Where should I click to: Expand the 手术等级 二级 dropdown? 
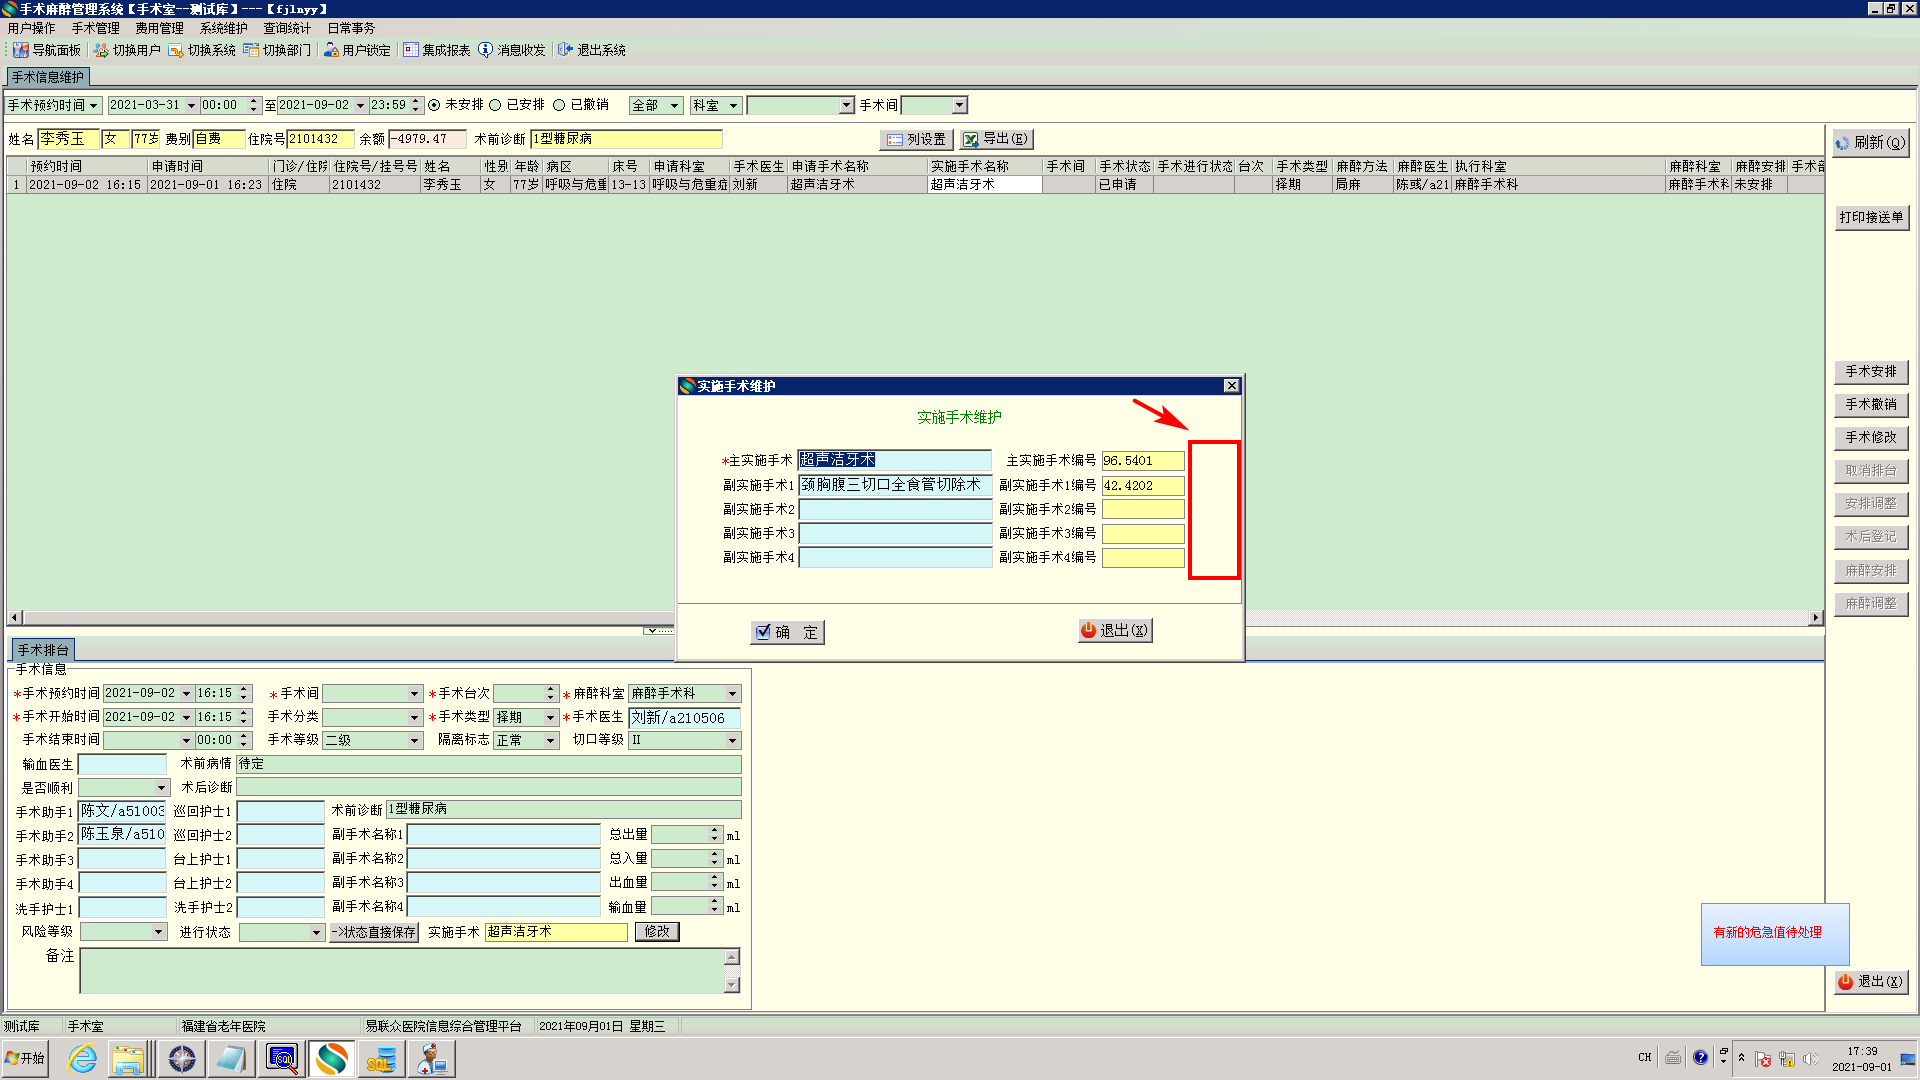[x=414, y=741]
